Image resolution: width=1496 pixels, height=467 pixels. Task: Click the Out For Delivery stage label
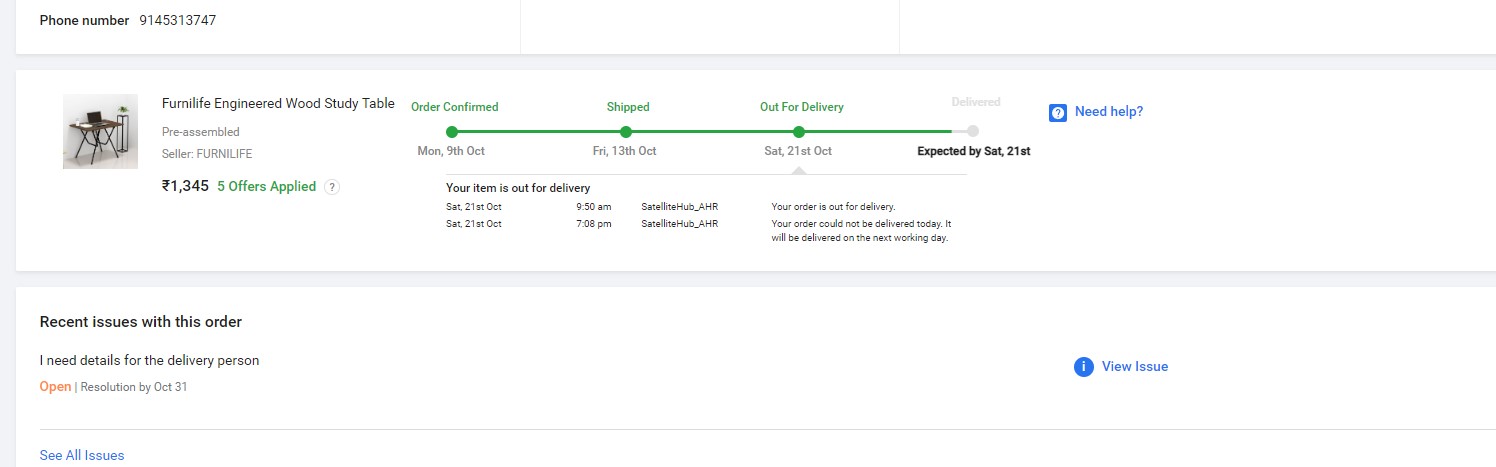pyautogui.click(x=802, y=107)
